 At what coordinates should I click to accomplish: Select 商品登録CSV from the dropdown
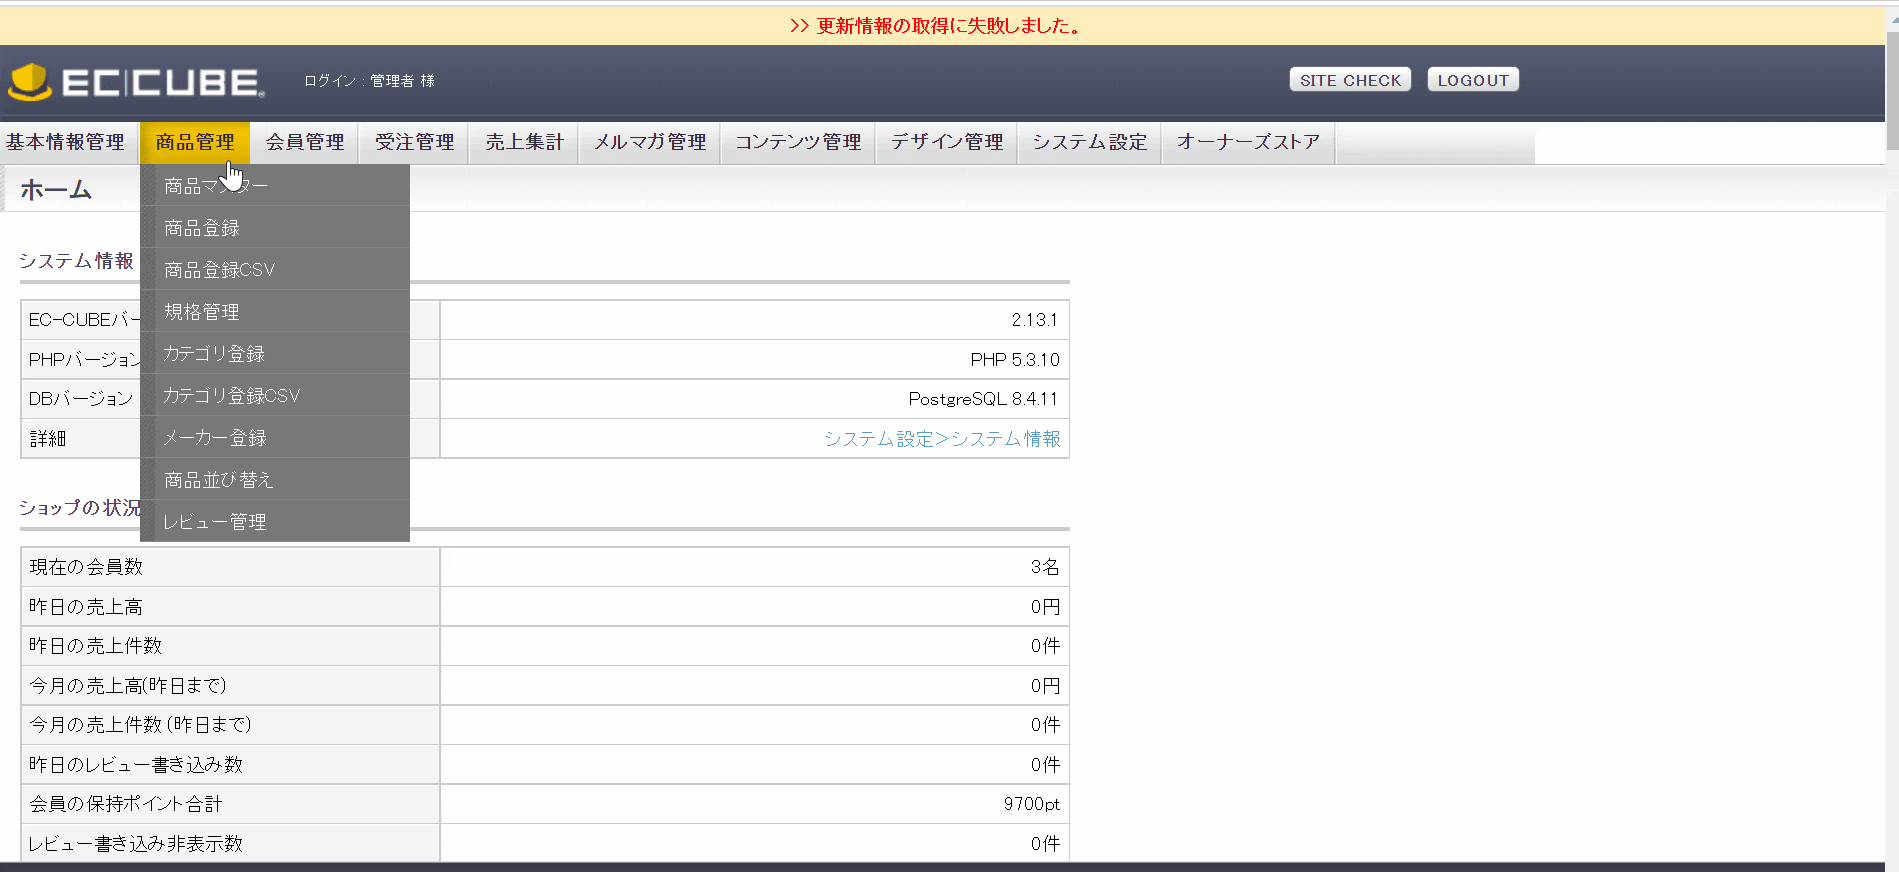coord(219,270)
